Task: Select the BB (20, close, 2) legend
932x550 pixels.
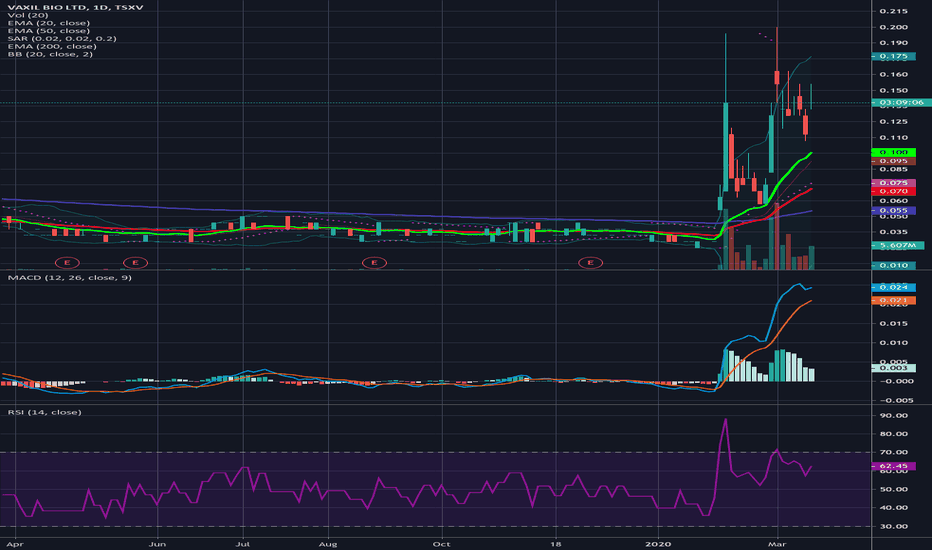Action: 50,54
